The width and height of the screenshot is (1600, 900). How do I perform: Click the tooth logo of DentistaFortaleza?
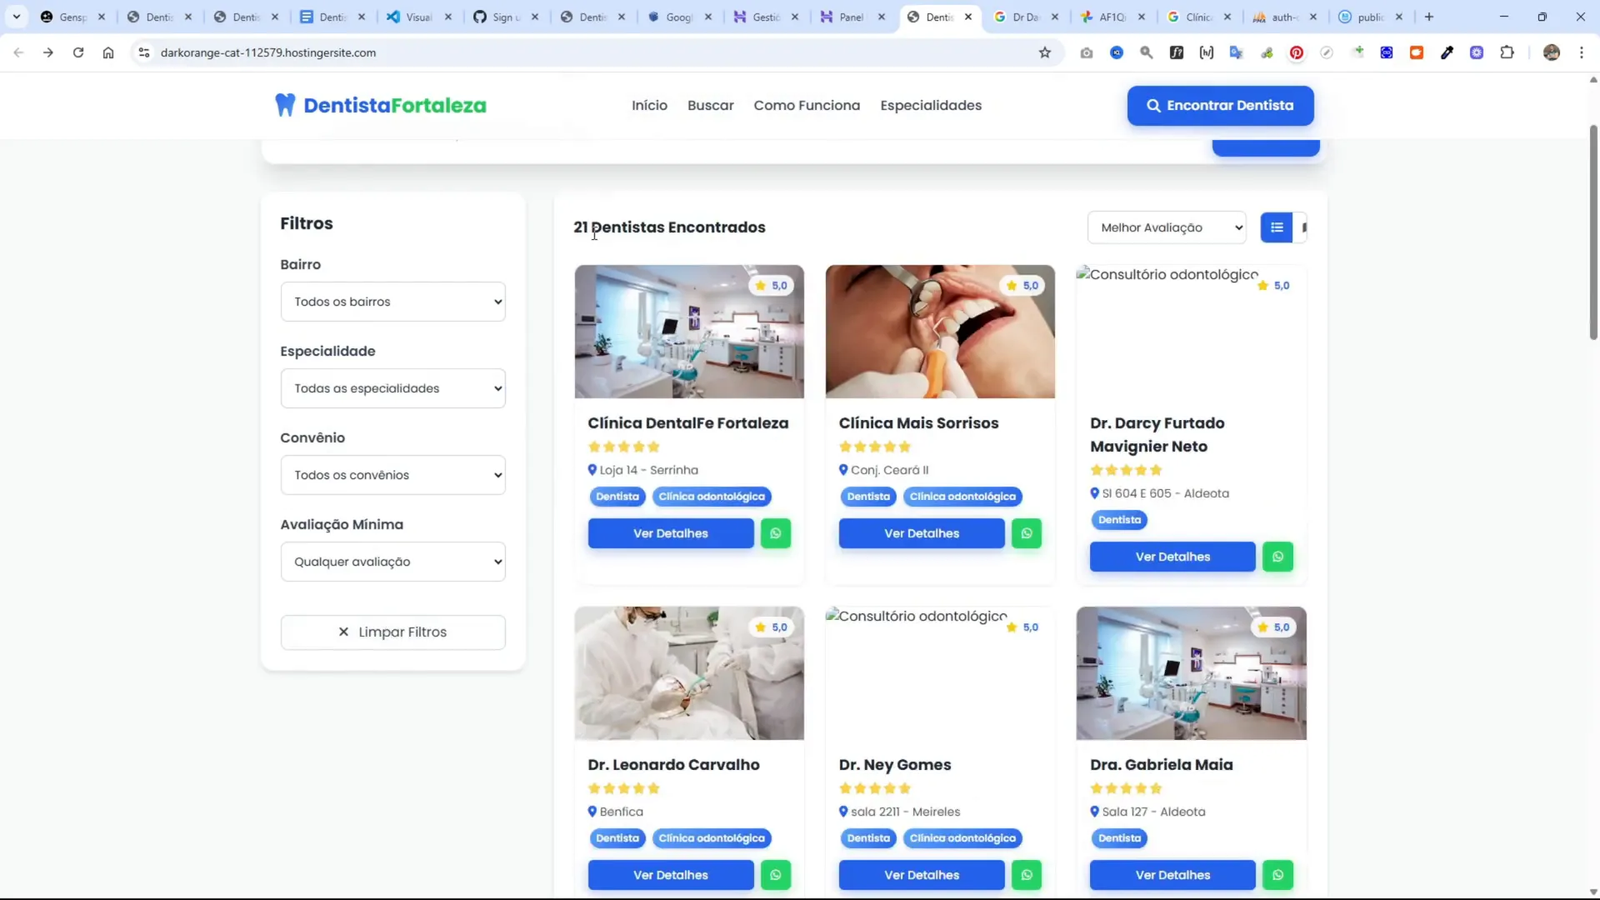pyautogui.click(x=284, y=104)
